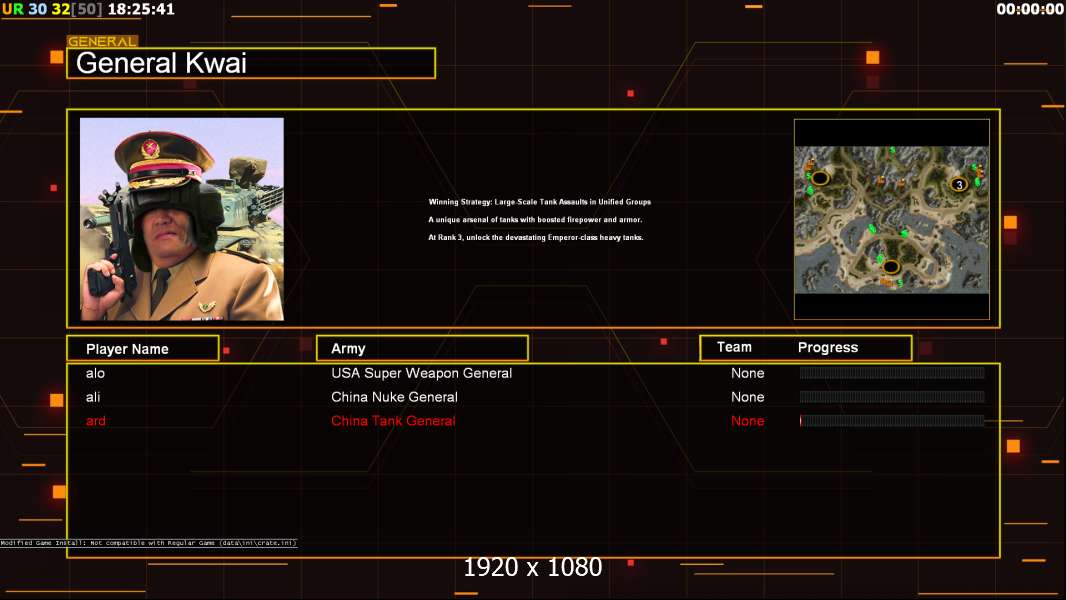Click the loading progress bar for alo

pos(892,372)
